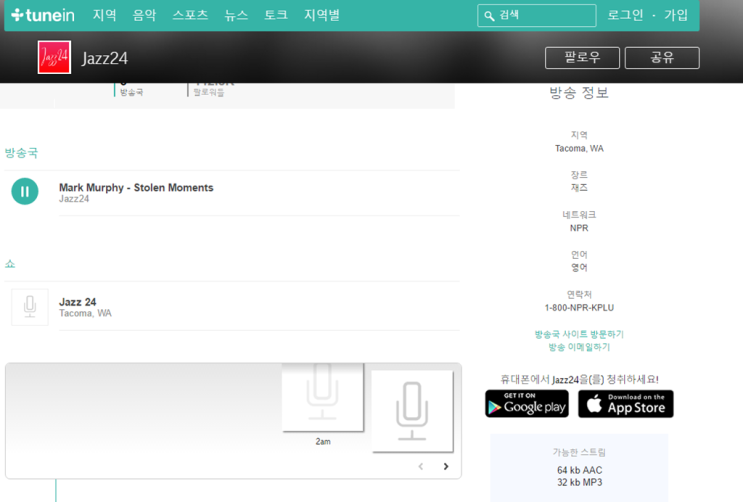Open 방송 이메일하기 link
This screenshot has height=502, width=743.
coord(579,347)
